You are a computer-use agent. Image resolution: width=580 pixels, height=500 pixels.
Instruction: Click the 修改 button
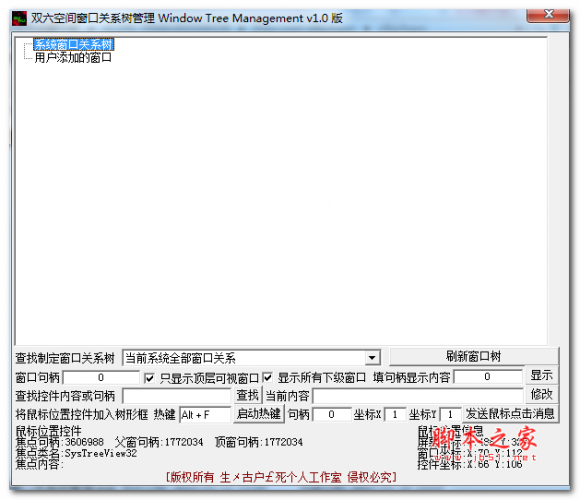point(542,394)
